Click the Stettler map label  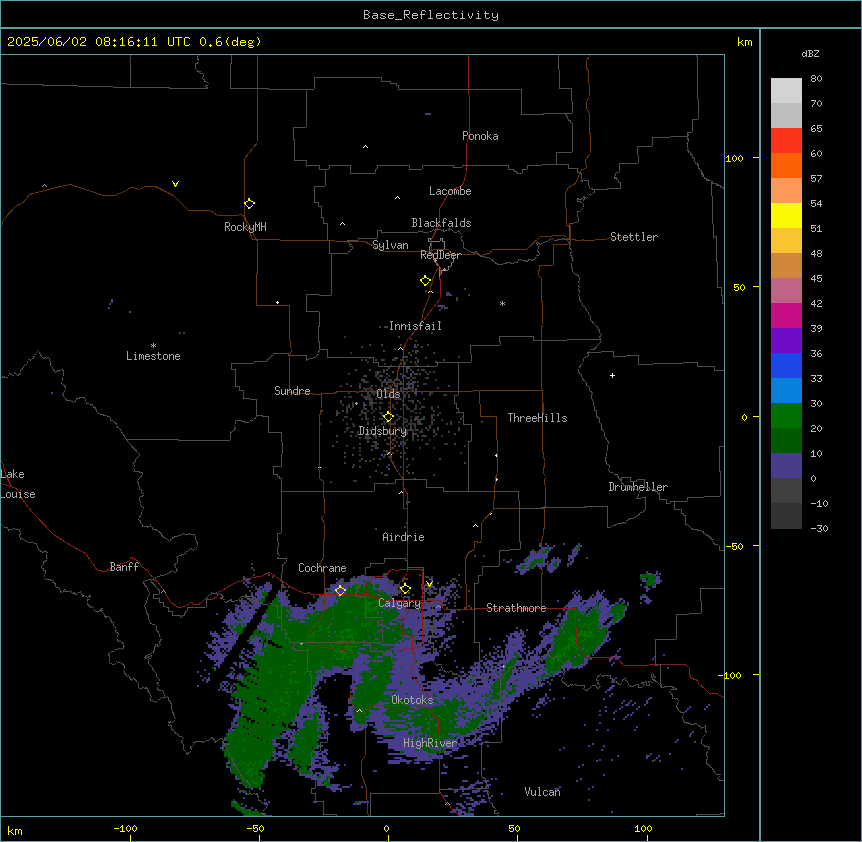tap(634, 237)
